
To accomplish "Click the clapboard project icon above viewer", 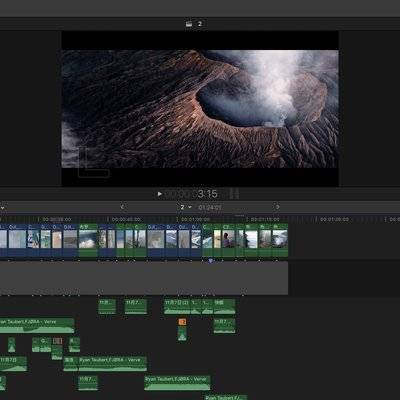I will click(189, 24).
